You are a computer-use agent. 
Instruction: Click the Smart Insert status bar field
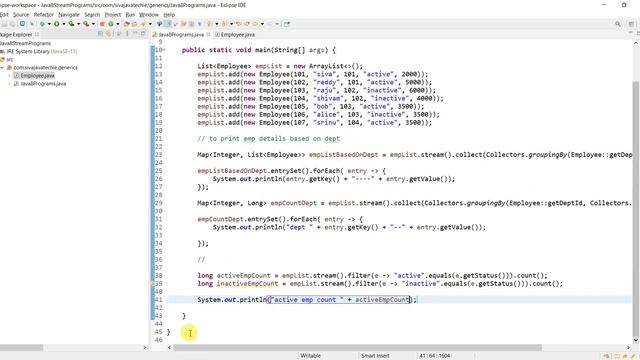(375, 356)
